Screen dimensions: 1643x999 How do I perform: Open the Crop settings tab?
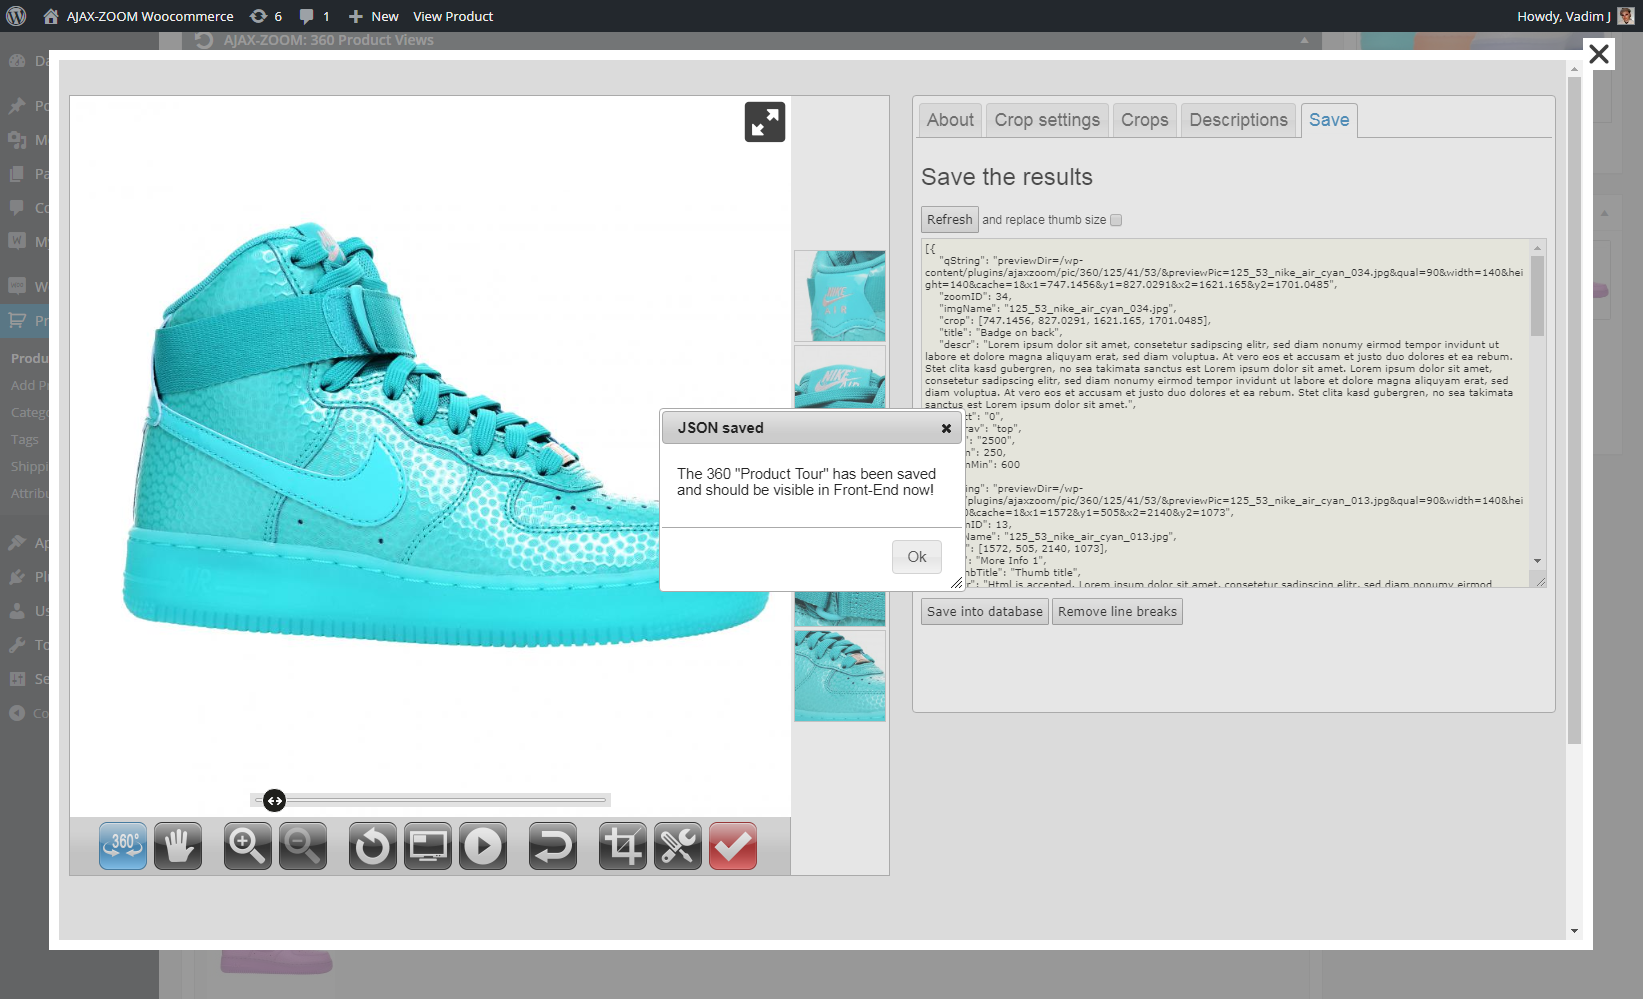point(1047,120)
